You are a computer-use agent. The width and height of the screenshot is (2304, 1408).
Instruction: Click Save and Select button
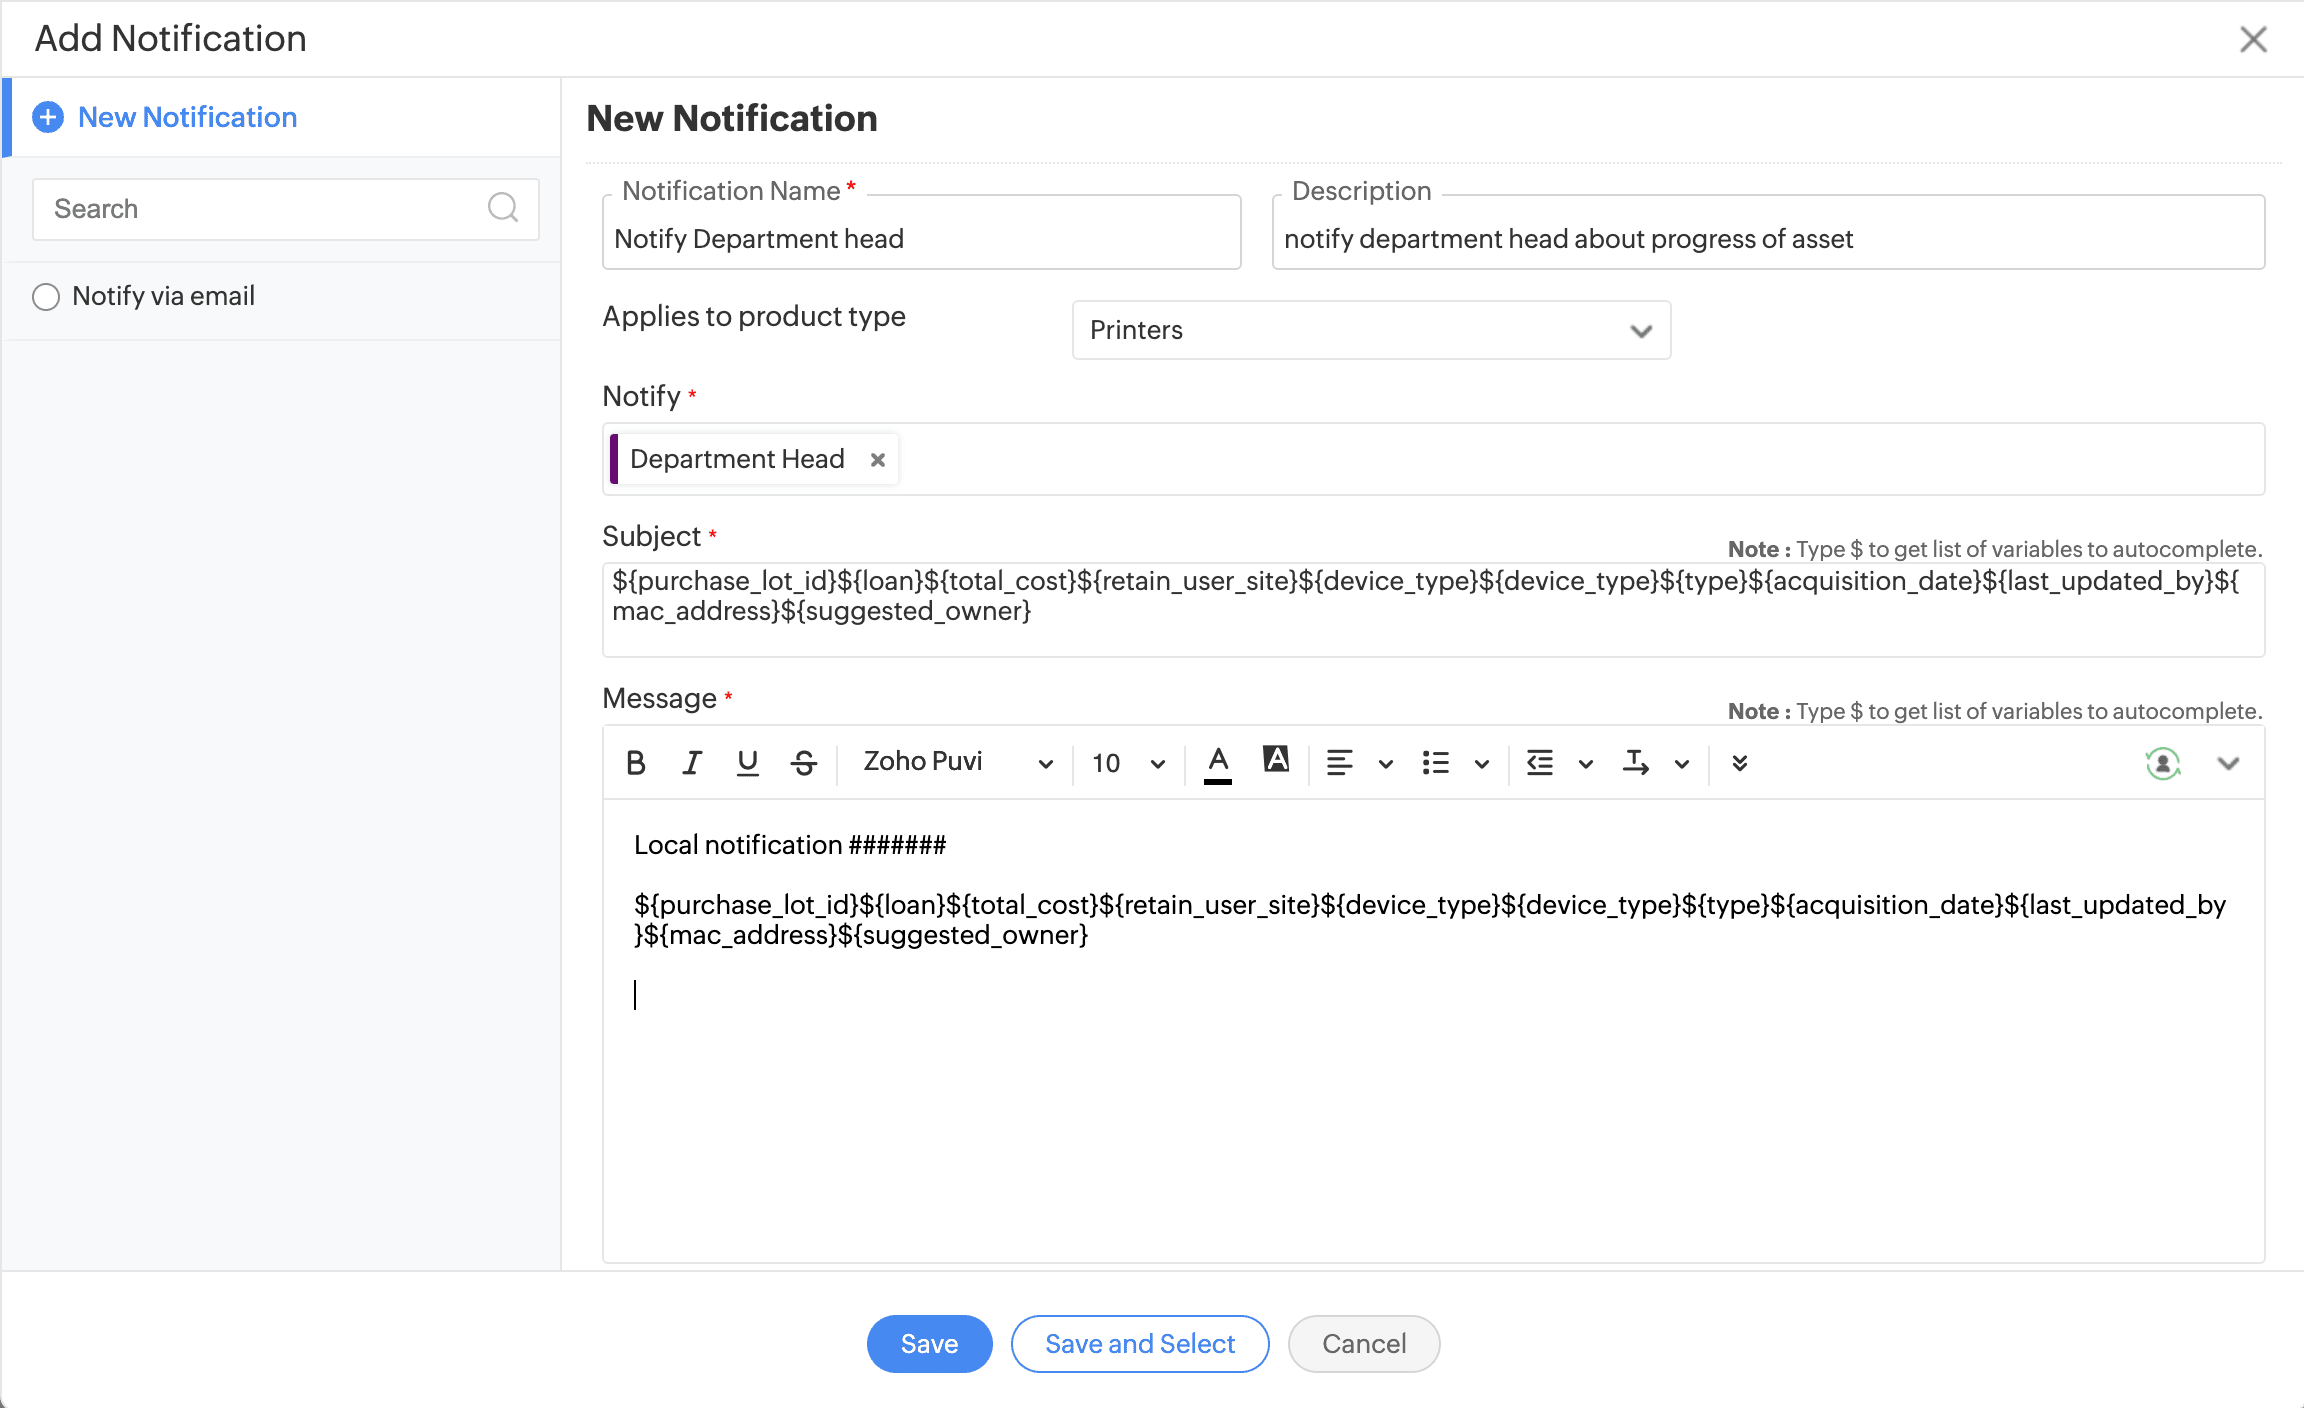pyautogui.click(x=1140, y=1343)
